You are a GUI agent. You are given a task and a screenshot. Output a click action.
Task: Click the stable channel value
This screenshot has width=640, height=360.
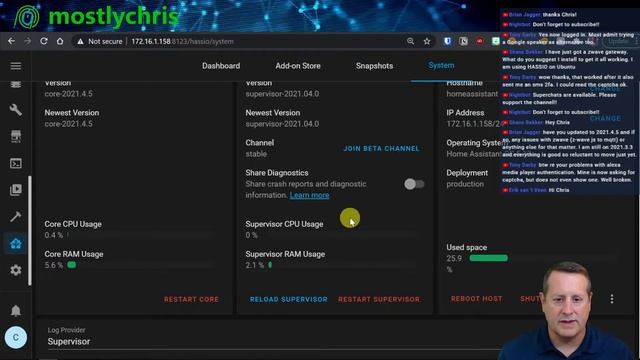point(256,154)
